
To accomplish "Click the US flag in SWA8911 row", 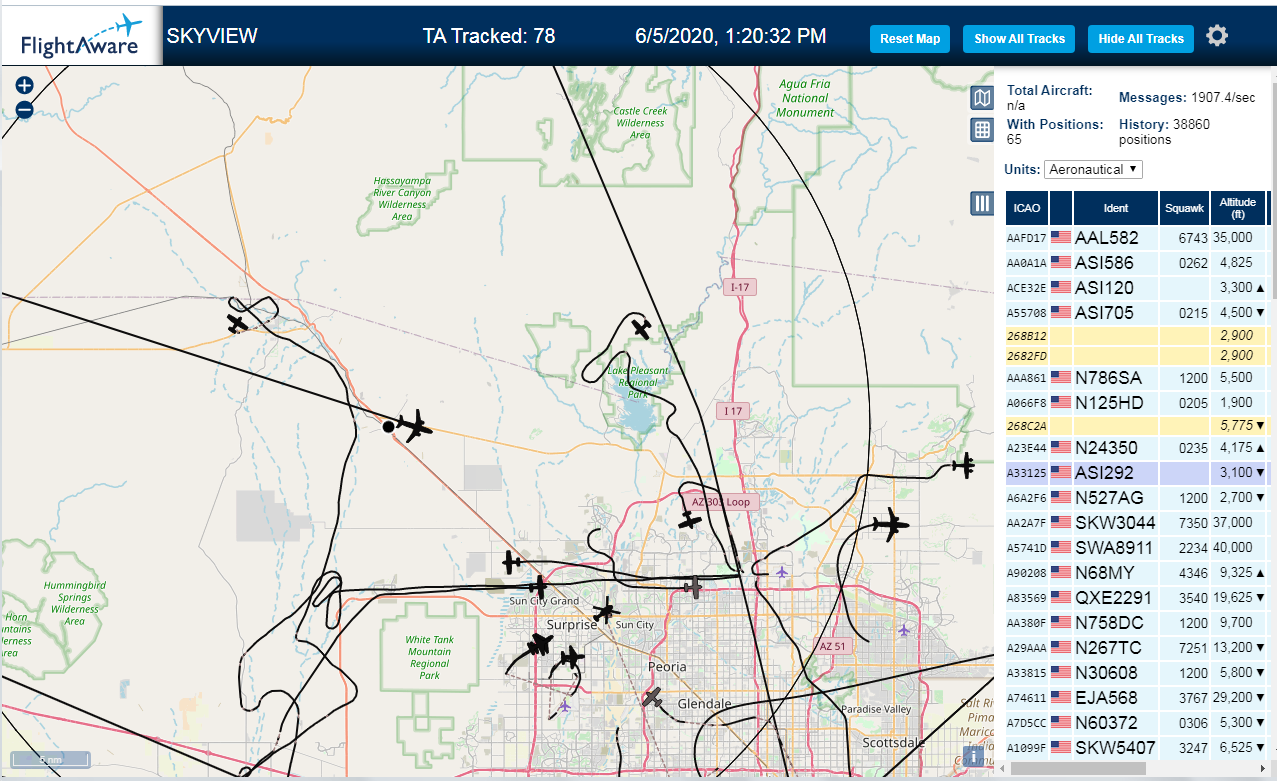I will (x=1061, y=548).
